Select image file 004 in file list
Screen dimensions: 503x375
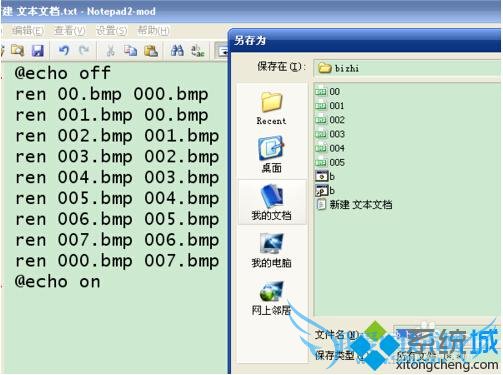330,148
